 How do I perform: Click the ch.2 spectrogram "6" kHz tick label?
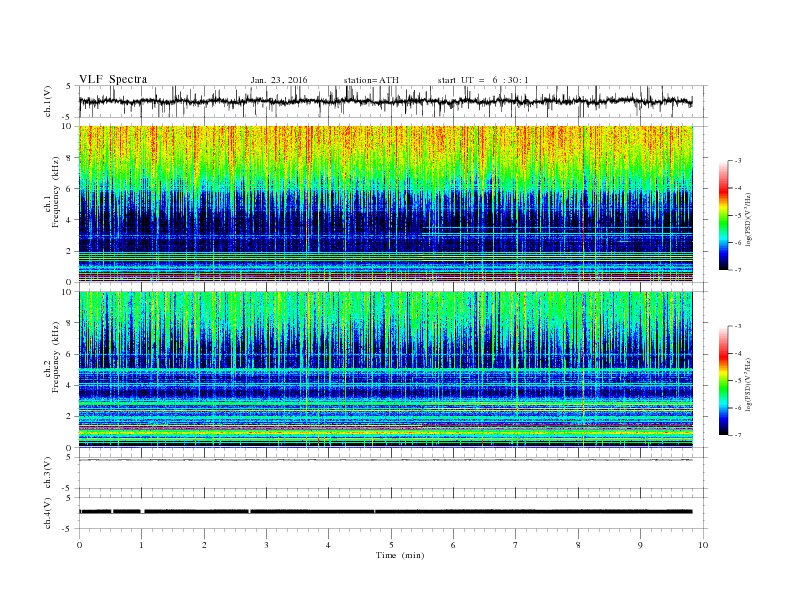(69, 354)
